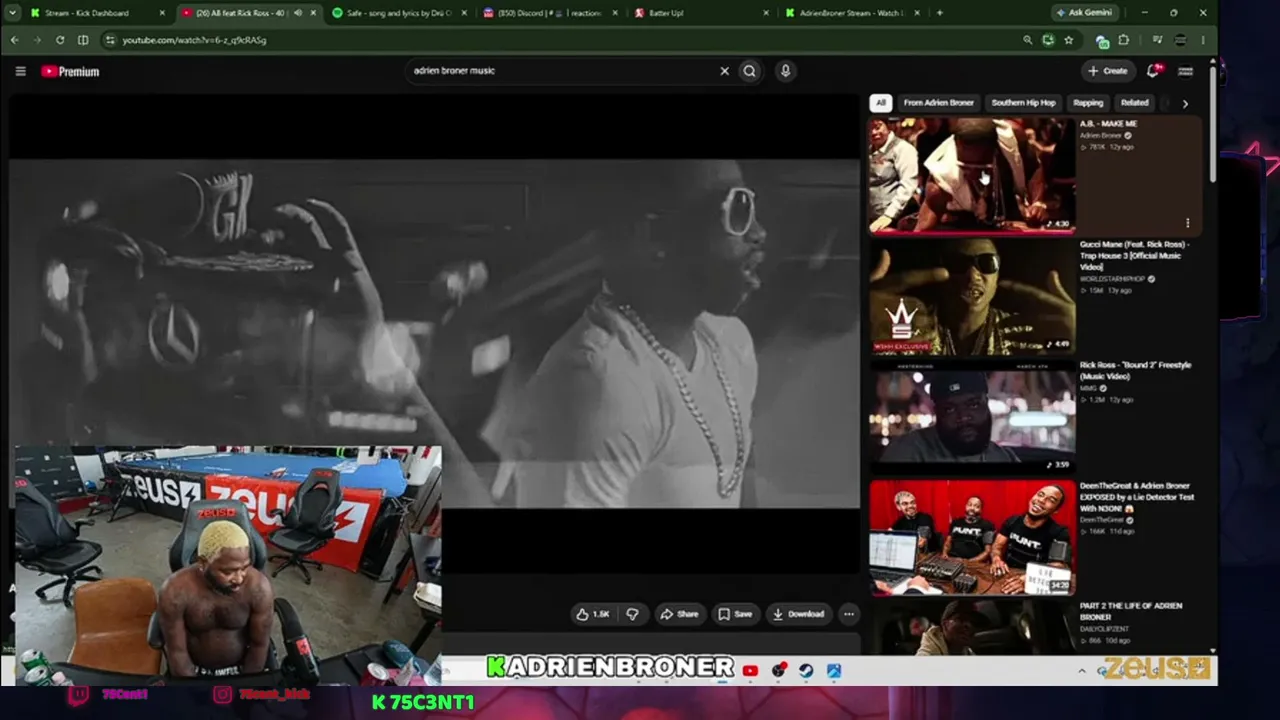1280x720 pixels.
Task: Filter by From Adrien Broner chip
Action: pos(938,102)
